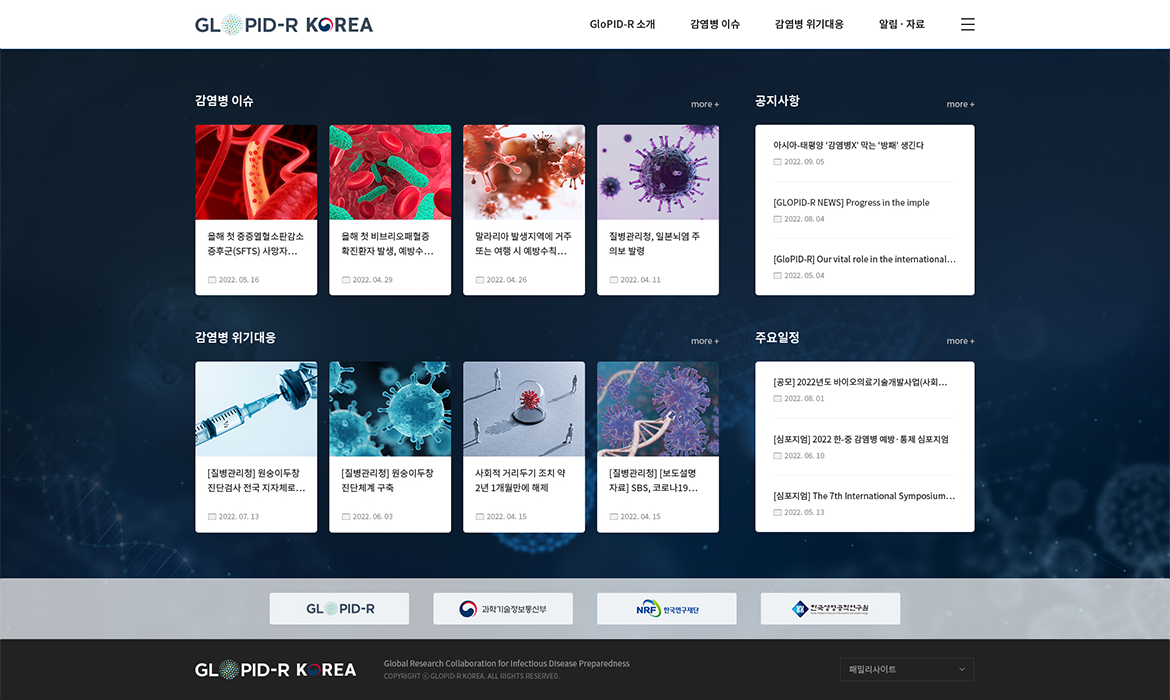Click title [질병관리청] 원숭이두창 진단검사 전국 지자체로
Viewport: 1170px width, 700px height.
point(256,480)
